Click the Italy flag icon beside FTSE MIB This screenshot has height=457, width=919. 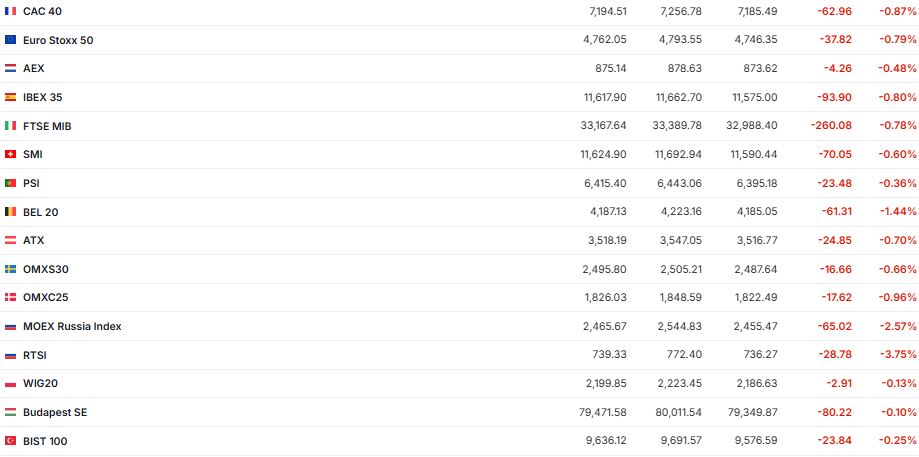pyautogui.click(x=10, y=126)
